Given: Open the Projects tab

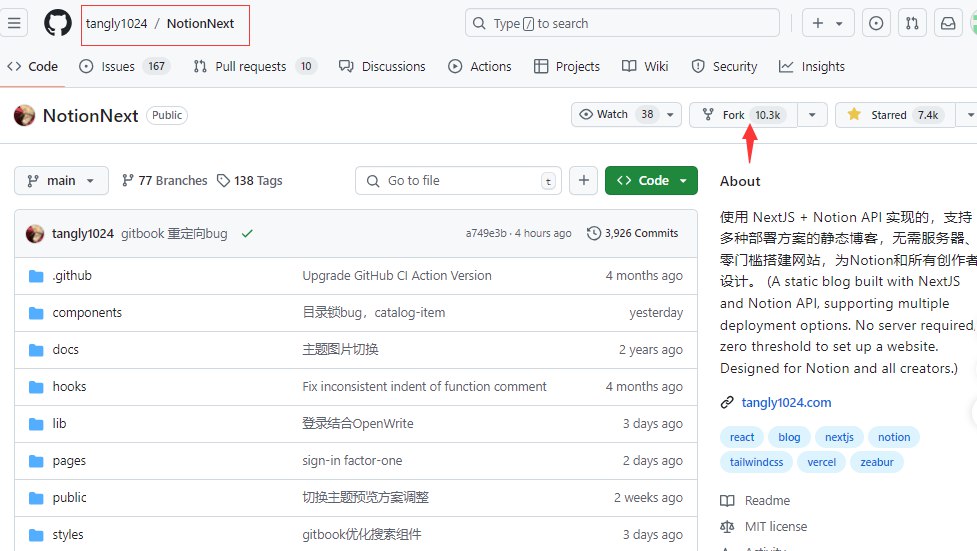Looking at the screenshot, I should (567, 66).
